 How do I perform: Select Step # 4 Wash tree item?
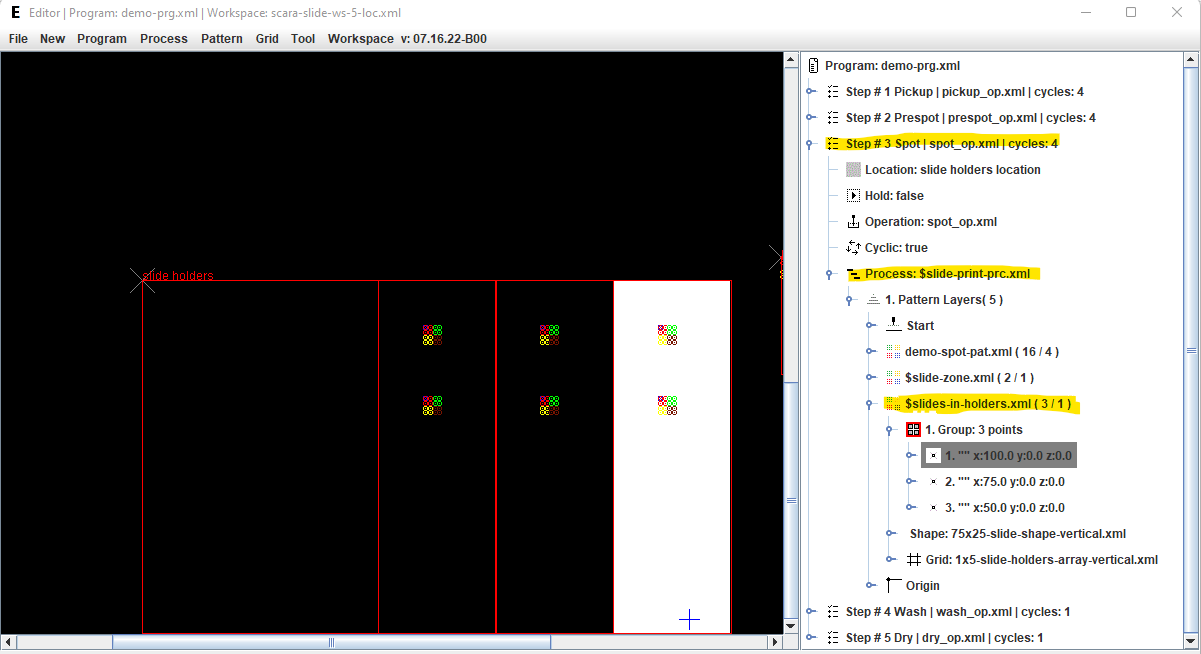[957, 612]
